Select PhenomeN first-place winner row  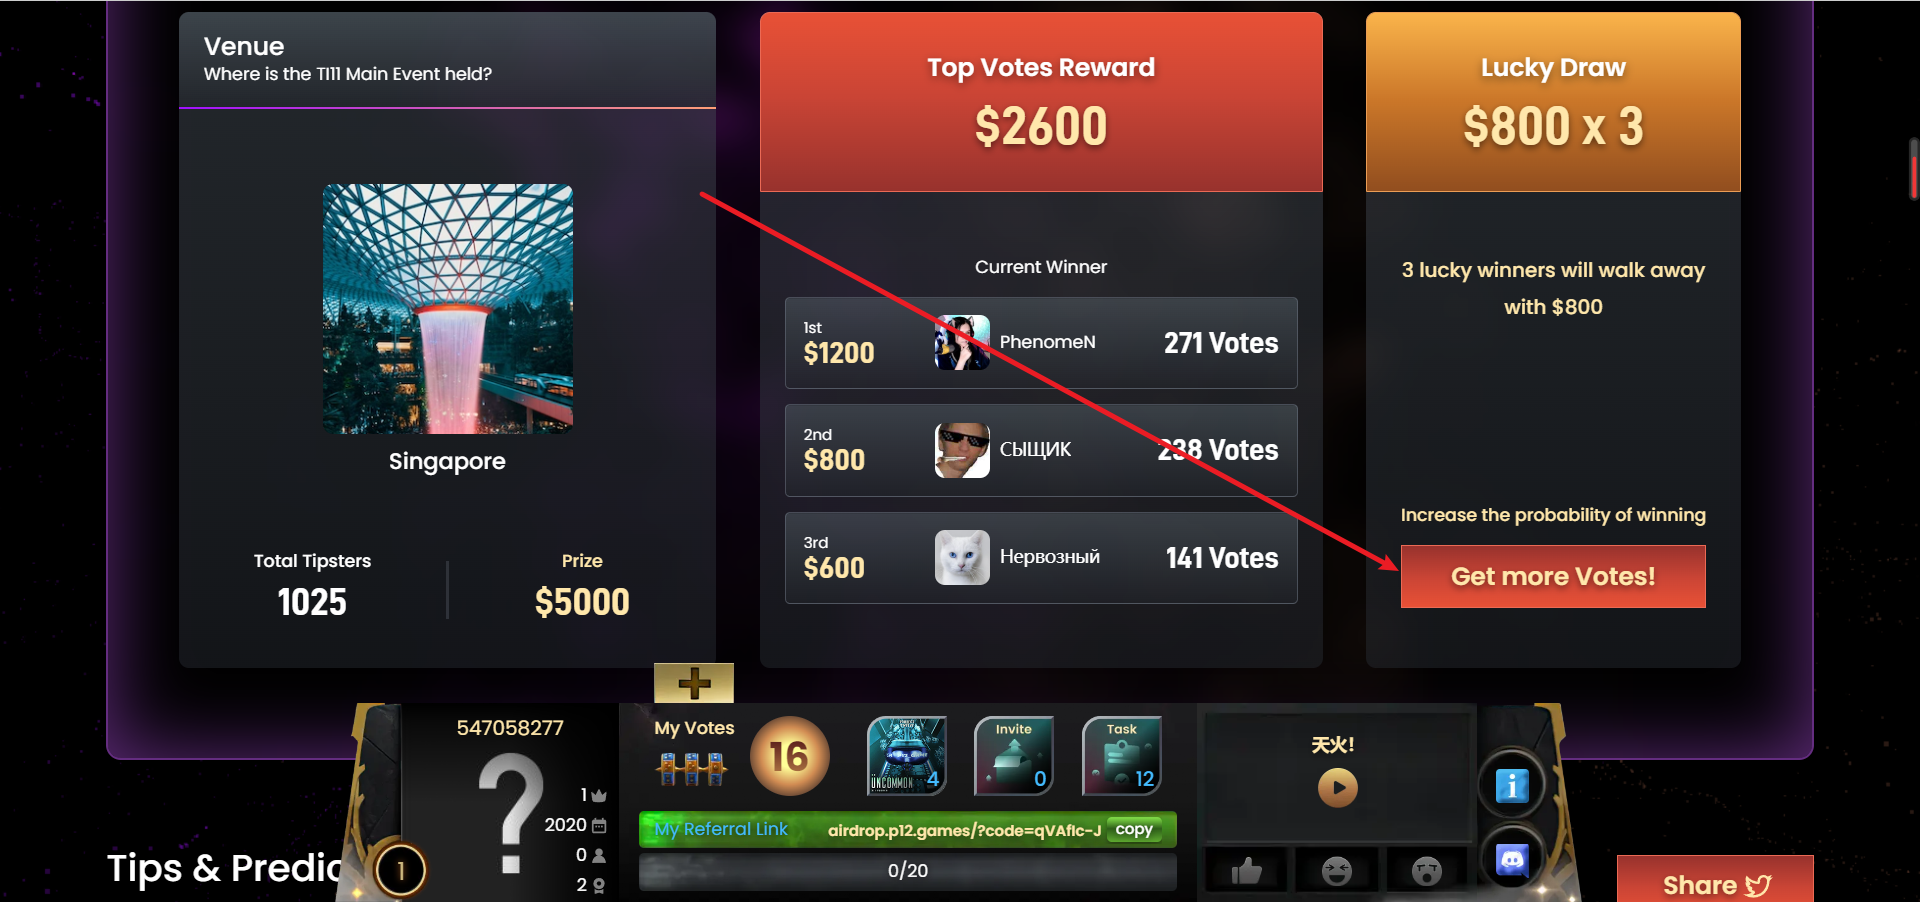pos(1041,343)
